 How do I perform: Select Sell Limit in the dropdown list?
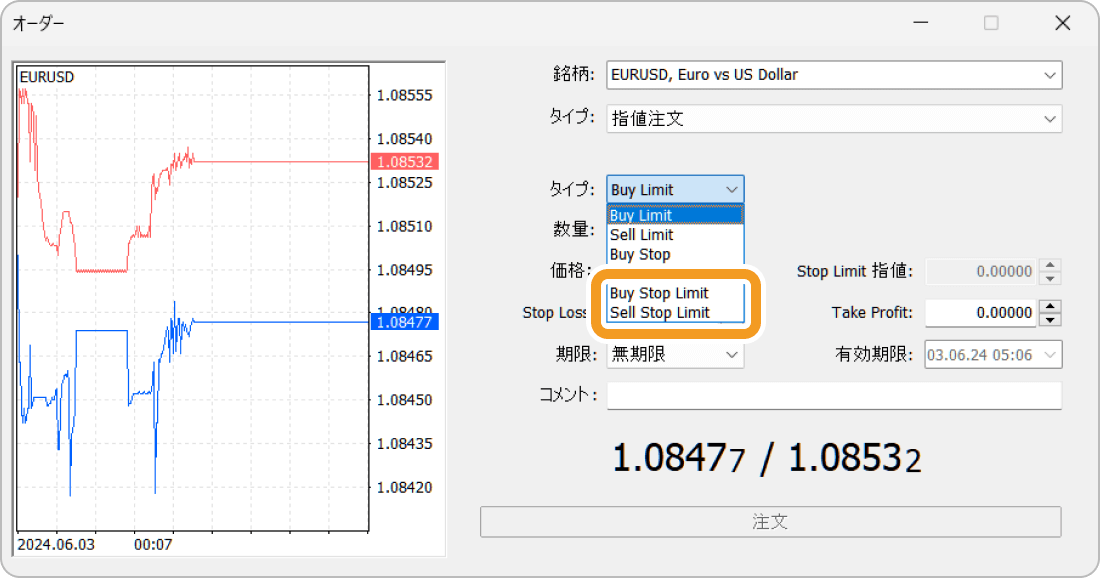tap(675, 235)
